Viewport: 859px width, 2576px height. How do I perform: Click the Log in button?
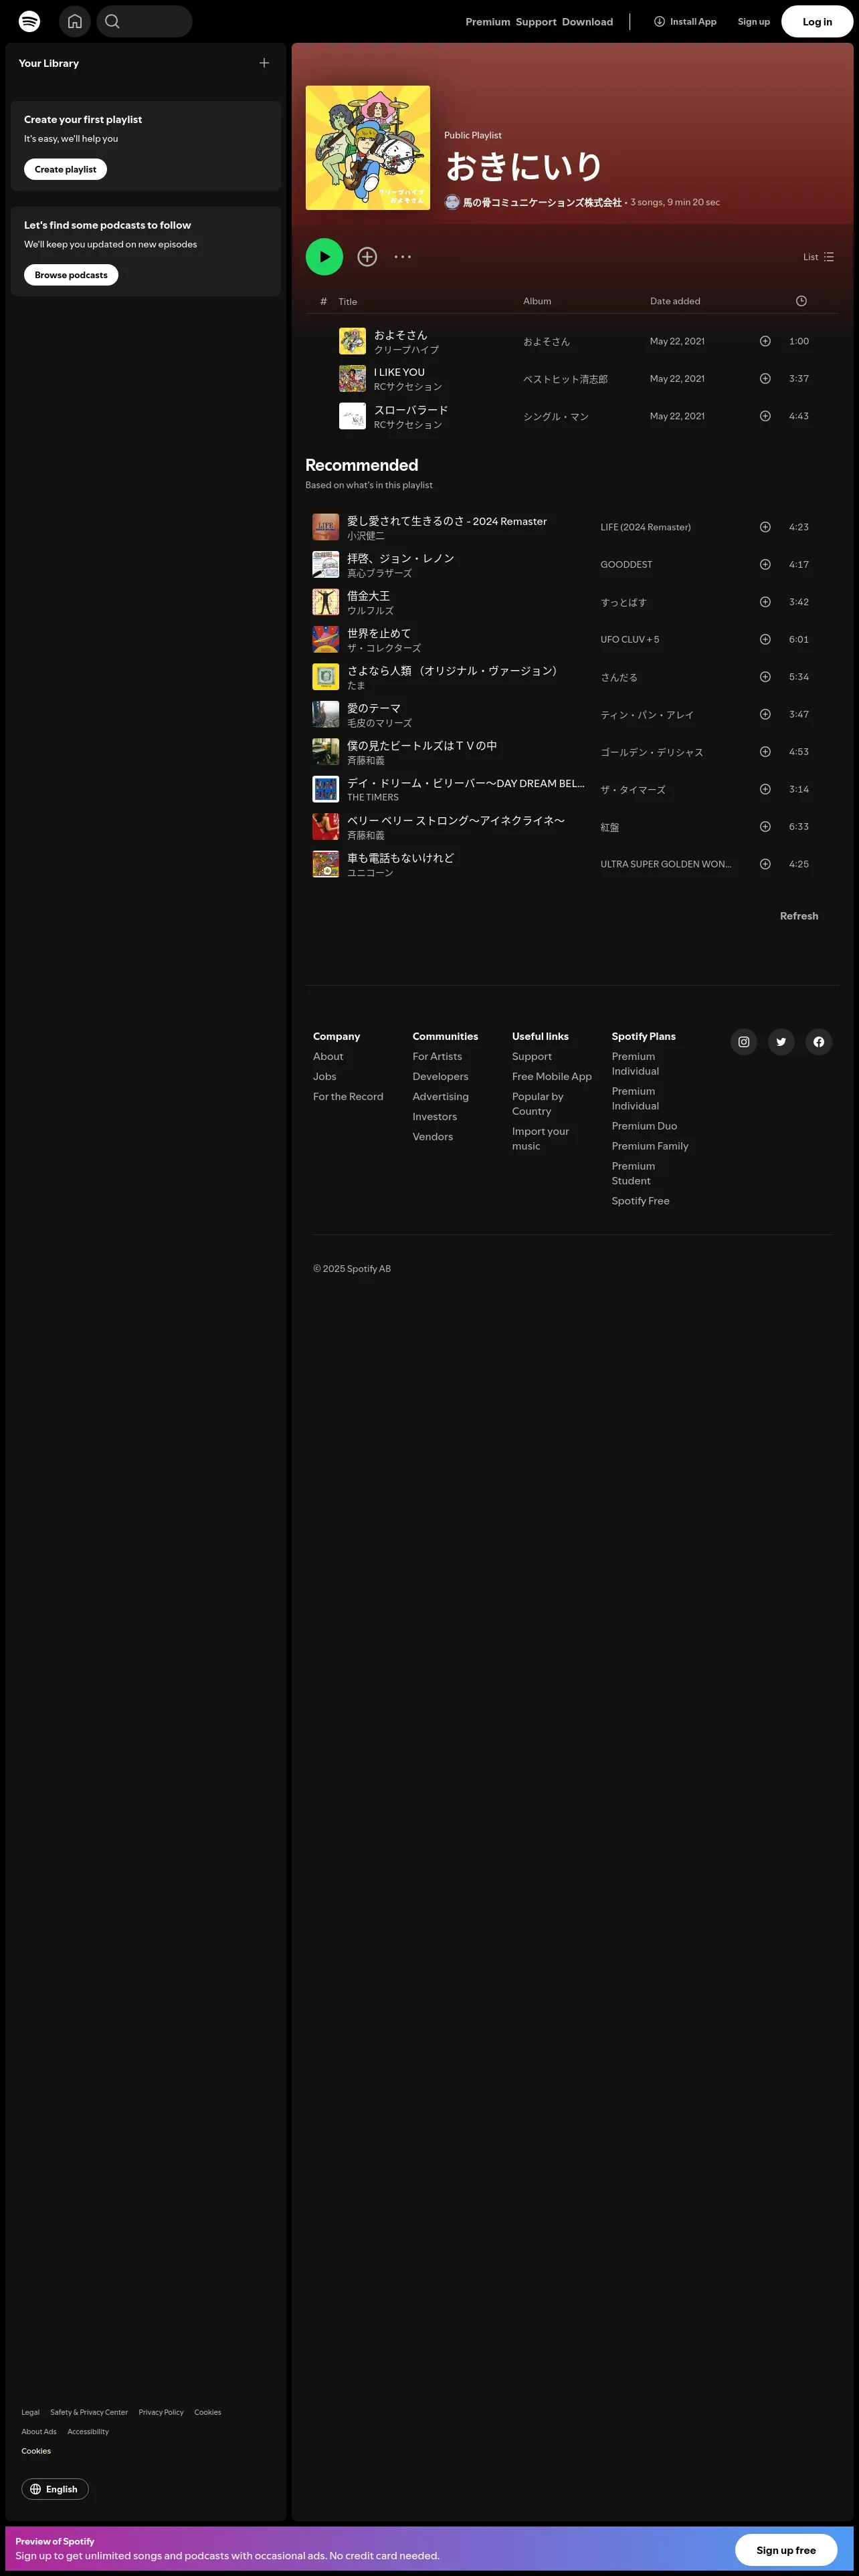(817, 21)
